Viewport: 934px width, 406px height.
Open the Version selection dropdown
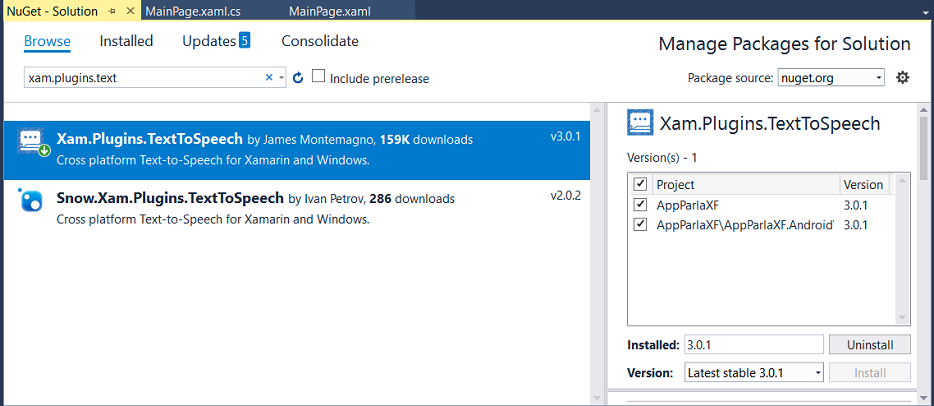click(754, 373)
